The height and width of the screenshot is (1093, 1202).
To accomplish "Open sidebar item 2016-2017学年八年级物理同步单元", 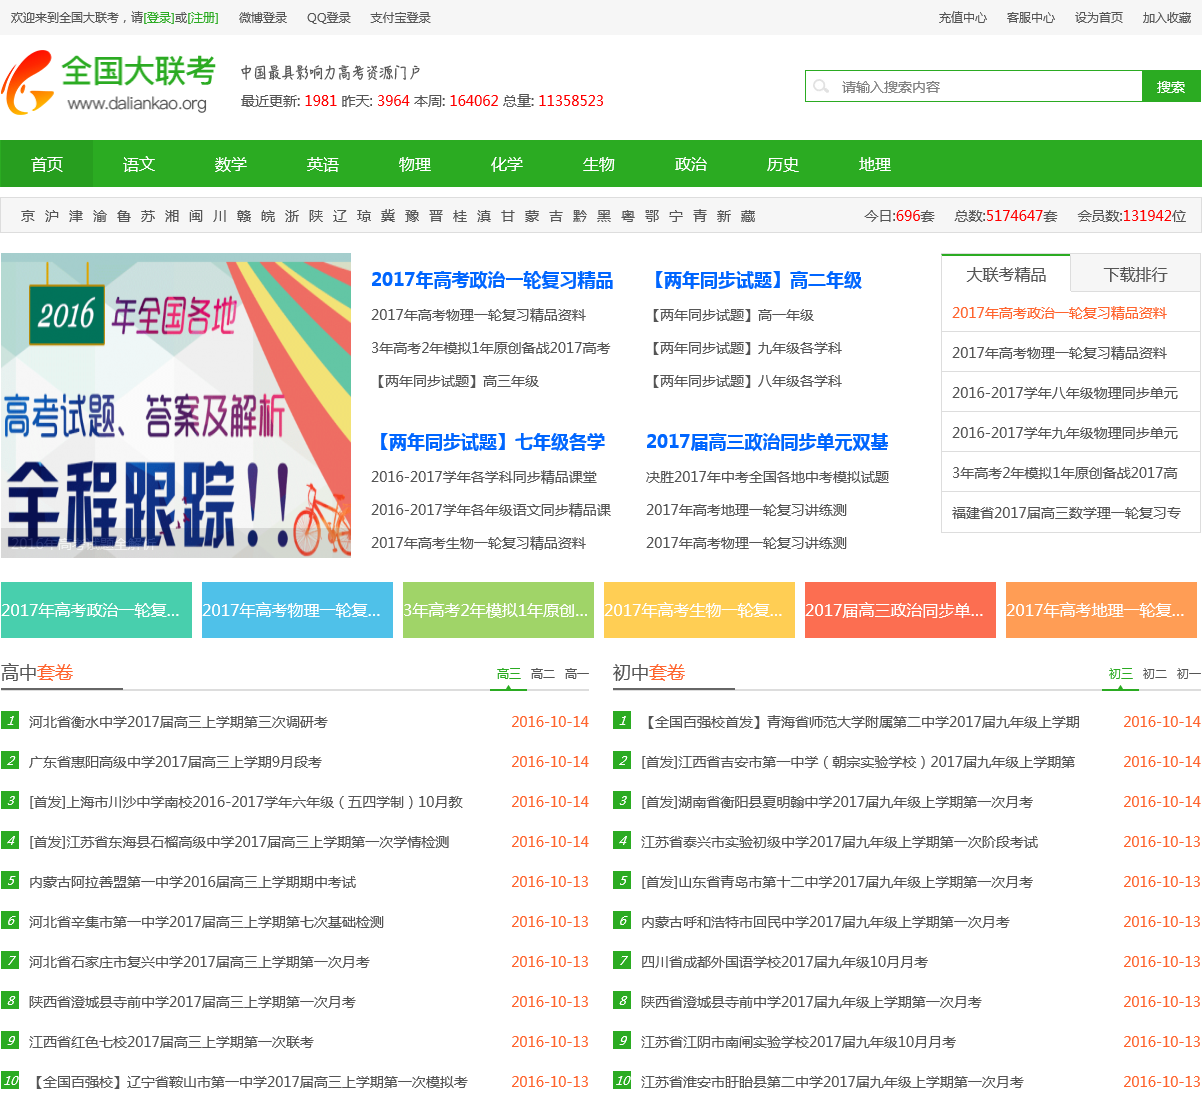I will [x=1065, y=393].
